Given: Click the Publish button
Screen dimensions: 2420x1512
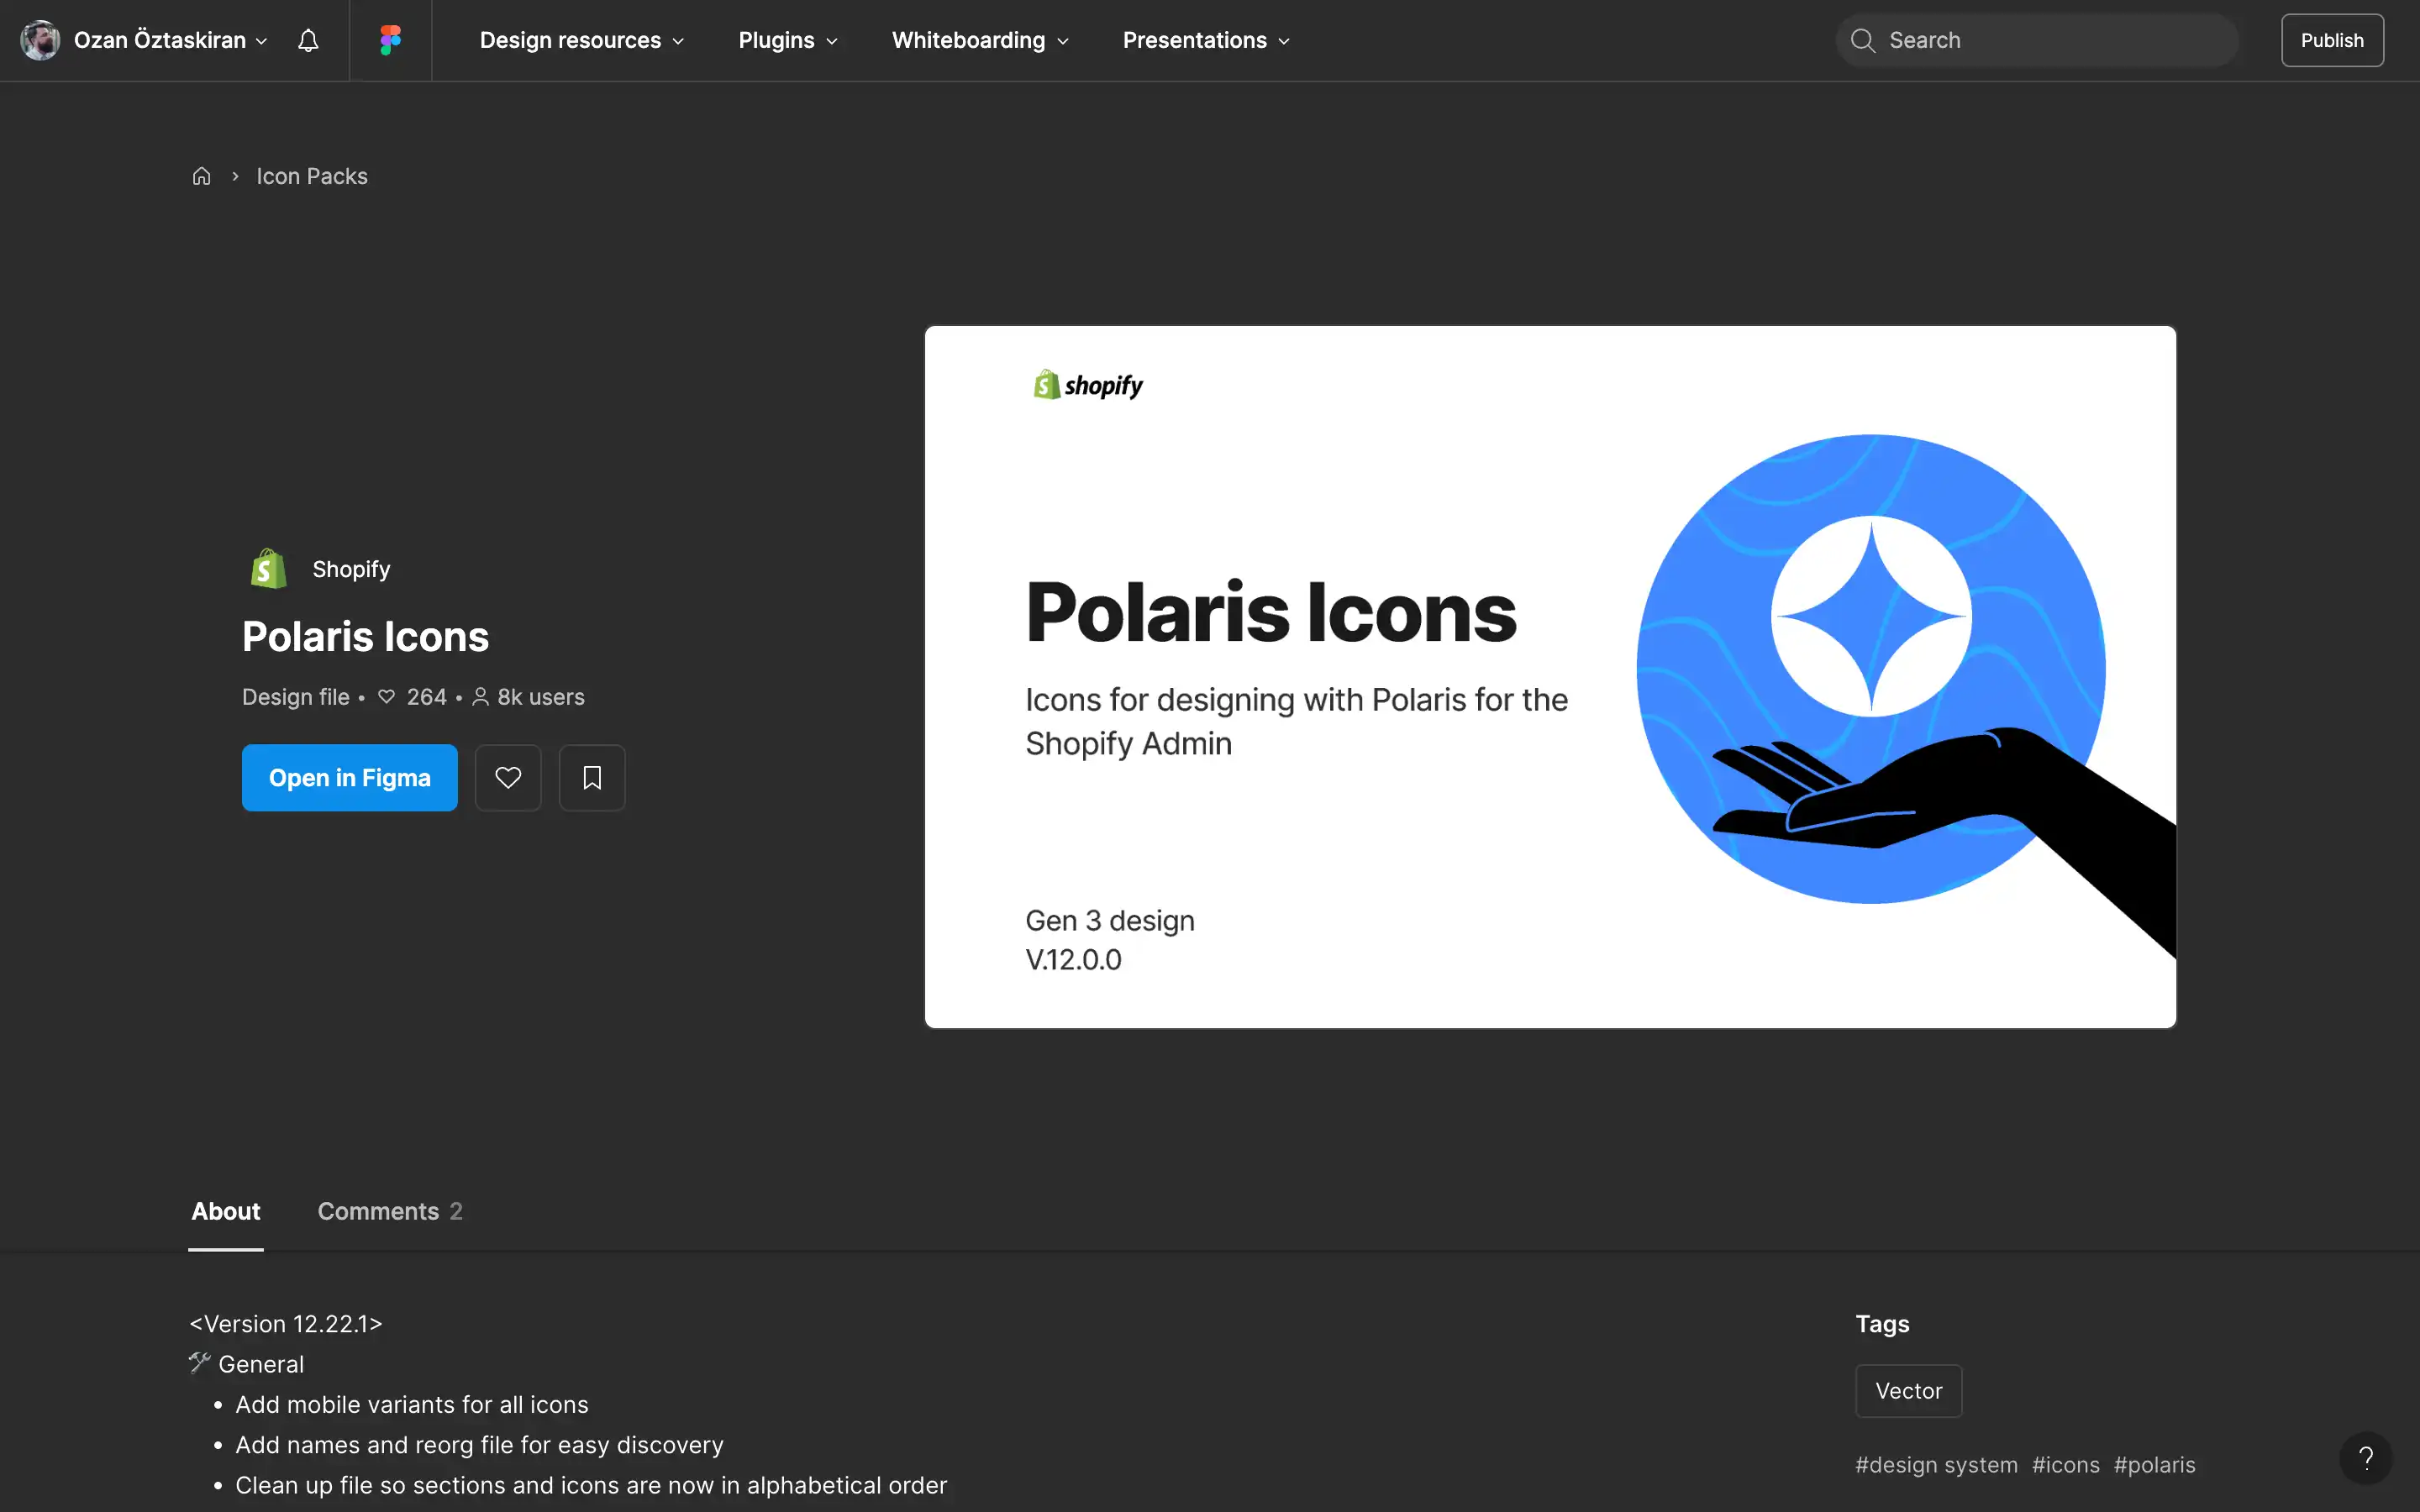Looking at the screenshot, I should (x=2332, y=40).
